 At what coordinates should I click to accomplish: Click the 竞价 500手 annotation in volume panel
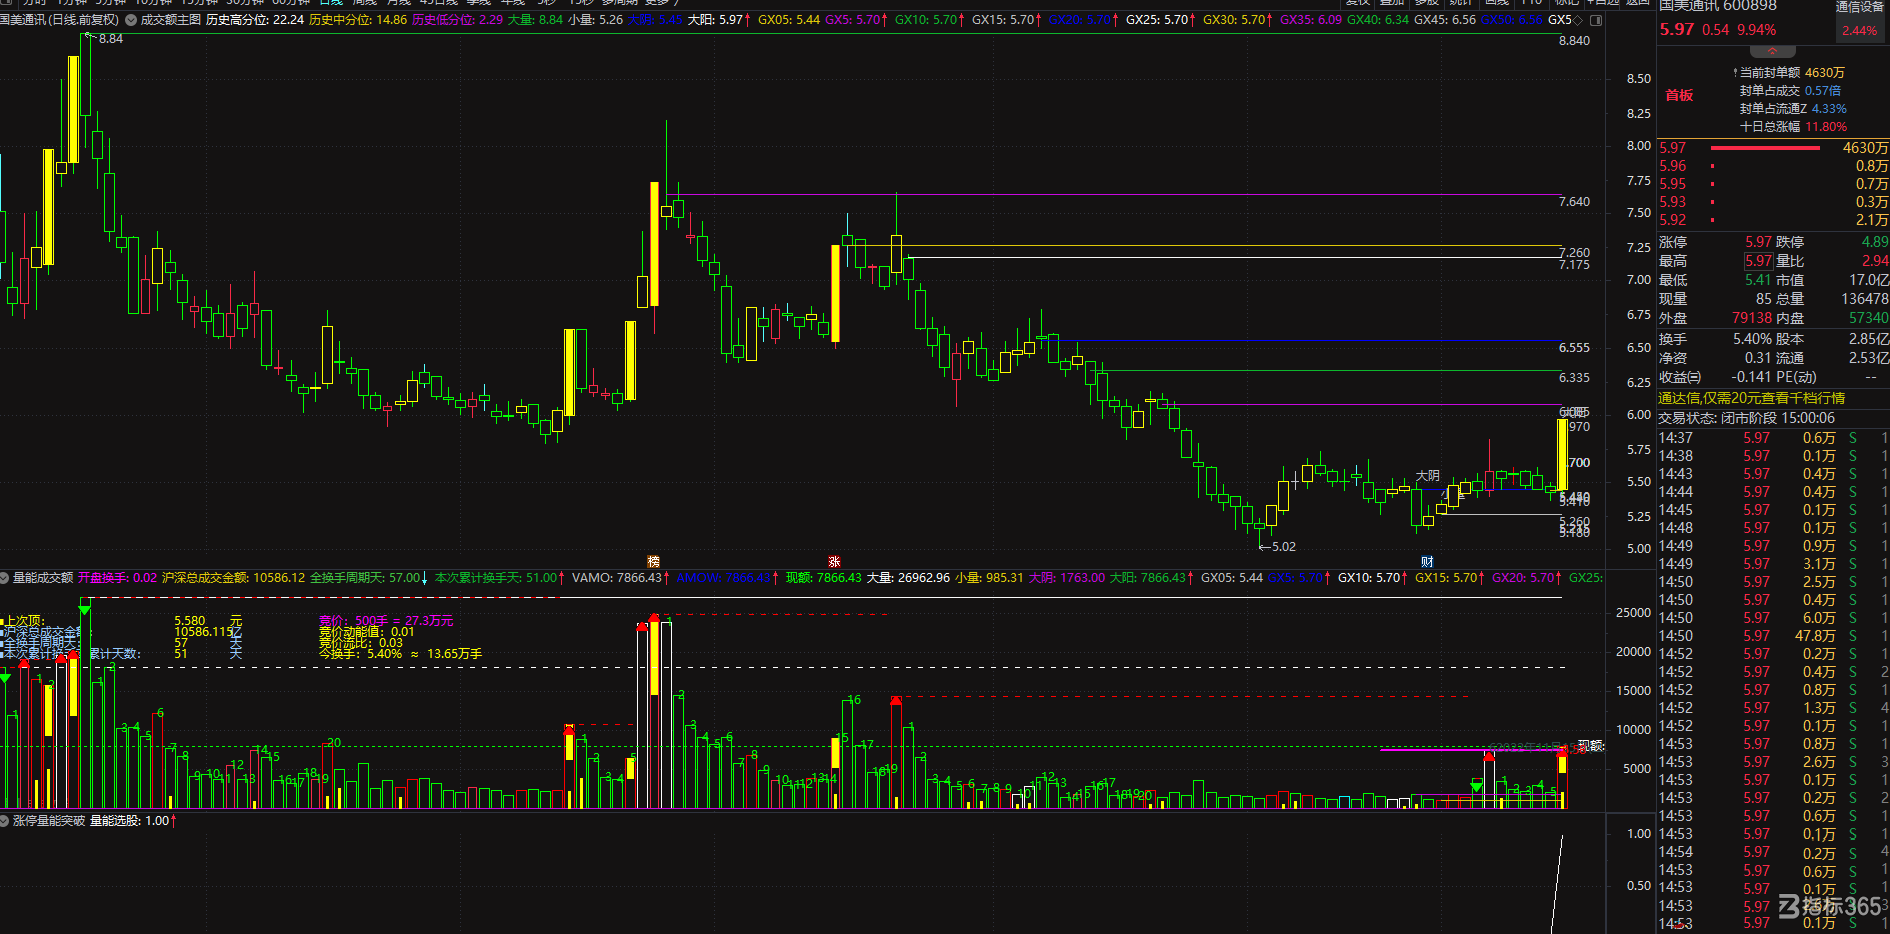point(386,621)
